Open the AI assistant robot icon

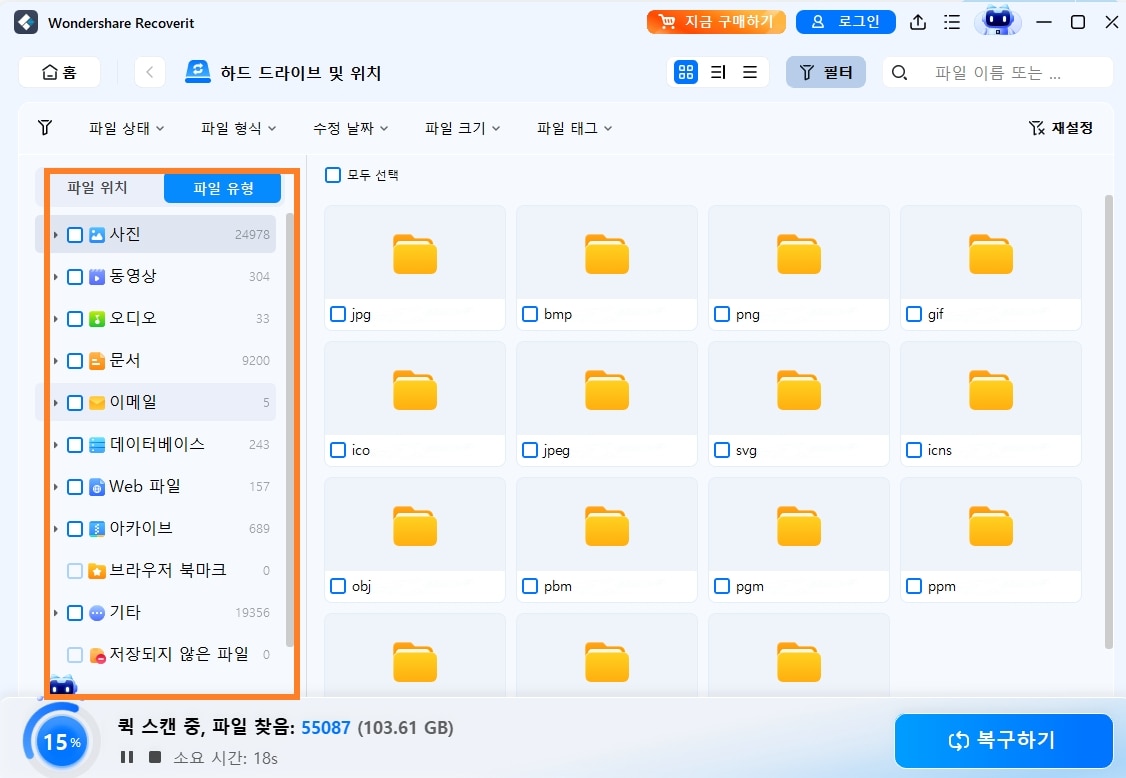pos(997,21)
